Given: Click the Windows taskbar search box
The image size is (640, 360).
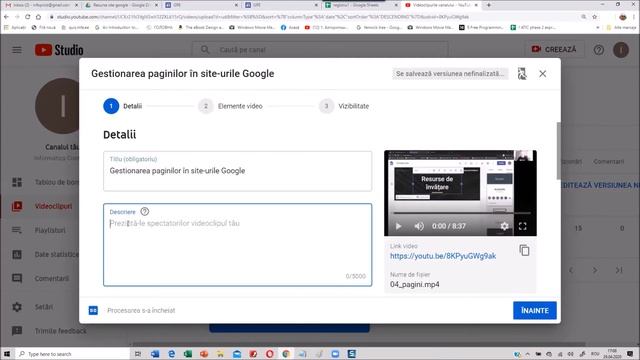Looking at the screenshot, I should point(72,354).
